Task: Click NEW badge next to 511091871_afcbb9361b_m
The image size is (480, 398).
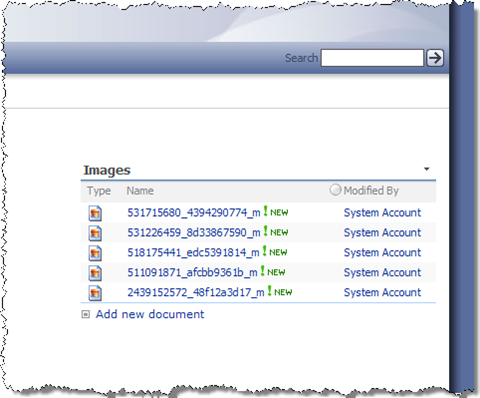Action: 273,272
